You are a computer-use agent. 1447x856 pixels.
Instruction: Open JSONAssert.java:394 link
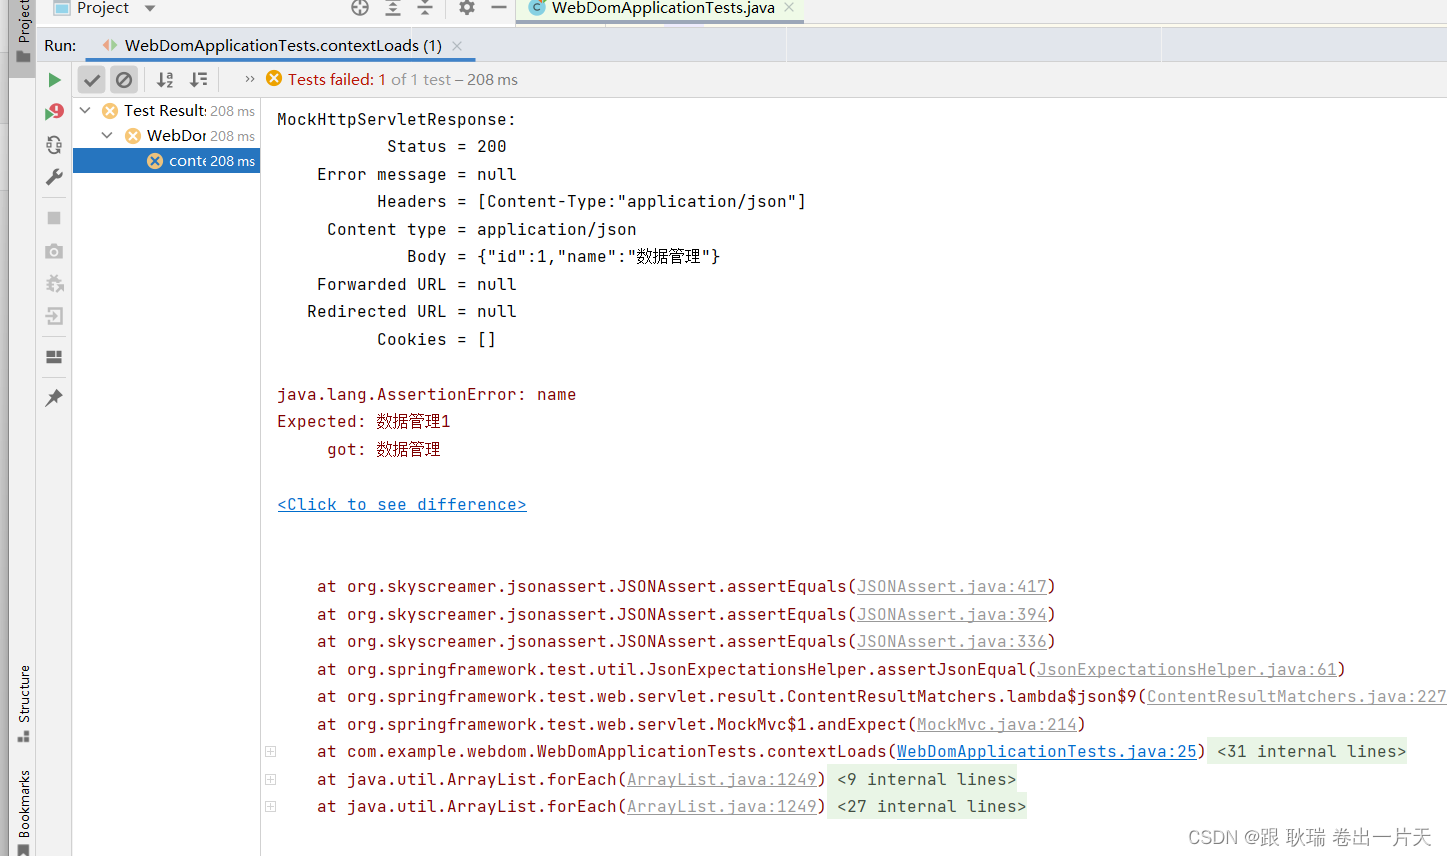click(x=952, y=615)
